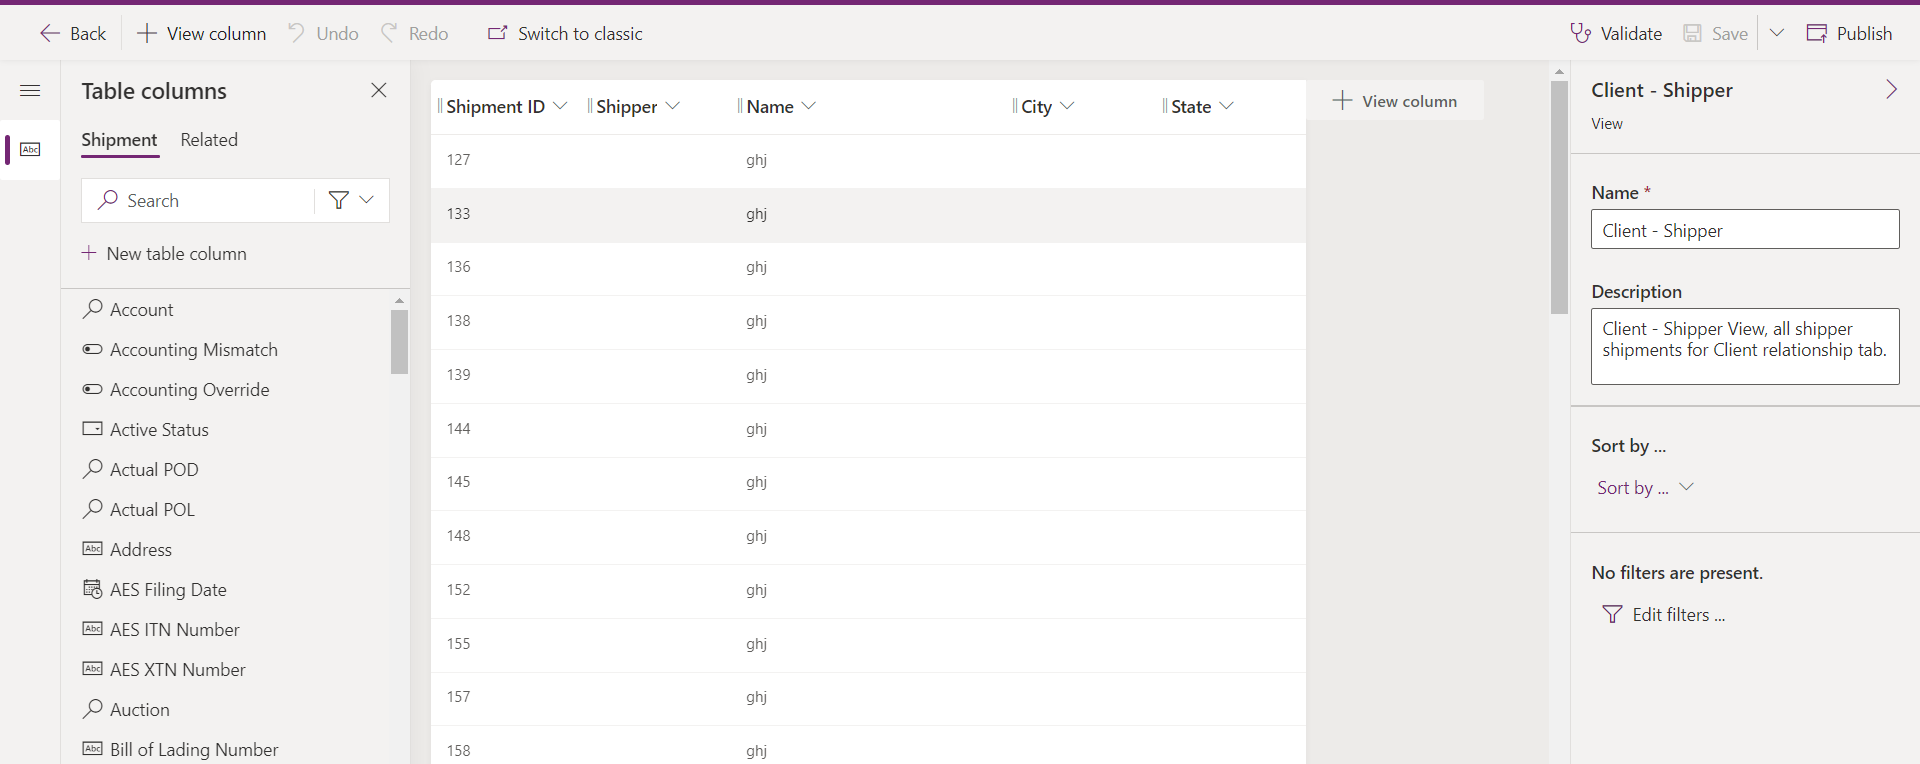
Task: Click the filter funnel icon beside Search
Action: (x=339, y=200)
